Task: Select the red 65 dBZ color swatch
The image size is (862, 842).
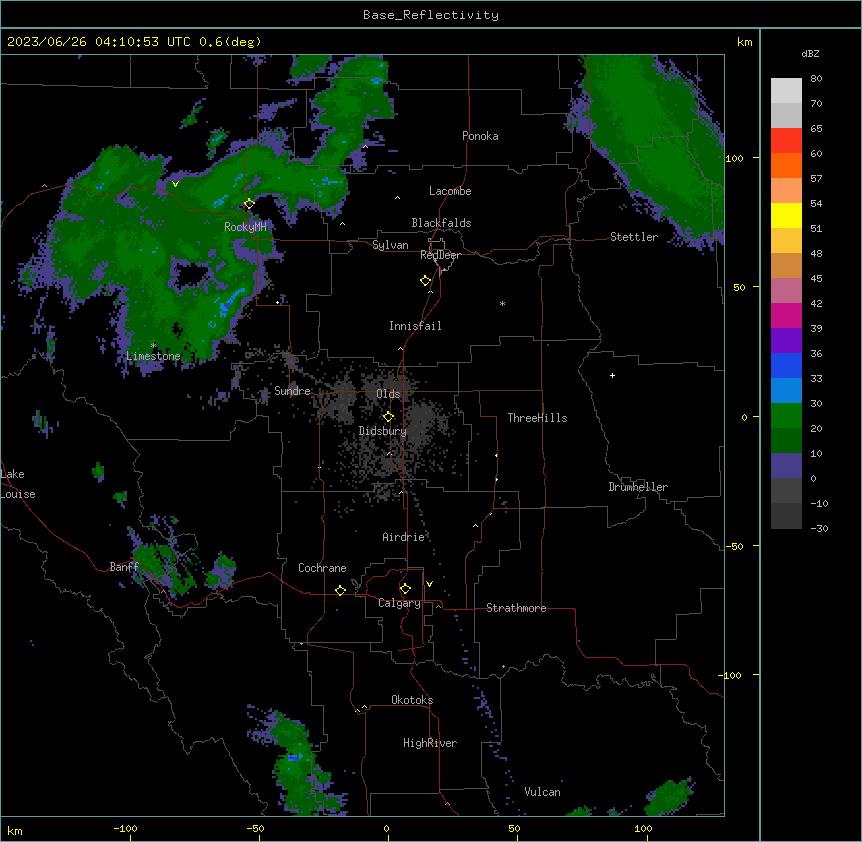Action: pyautogui.click(x=786, y=140)
